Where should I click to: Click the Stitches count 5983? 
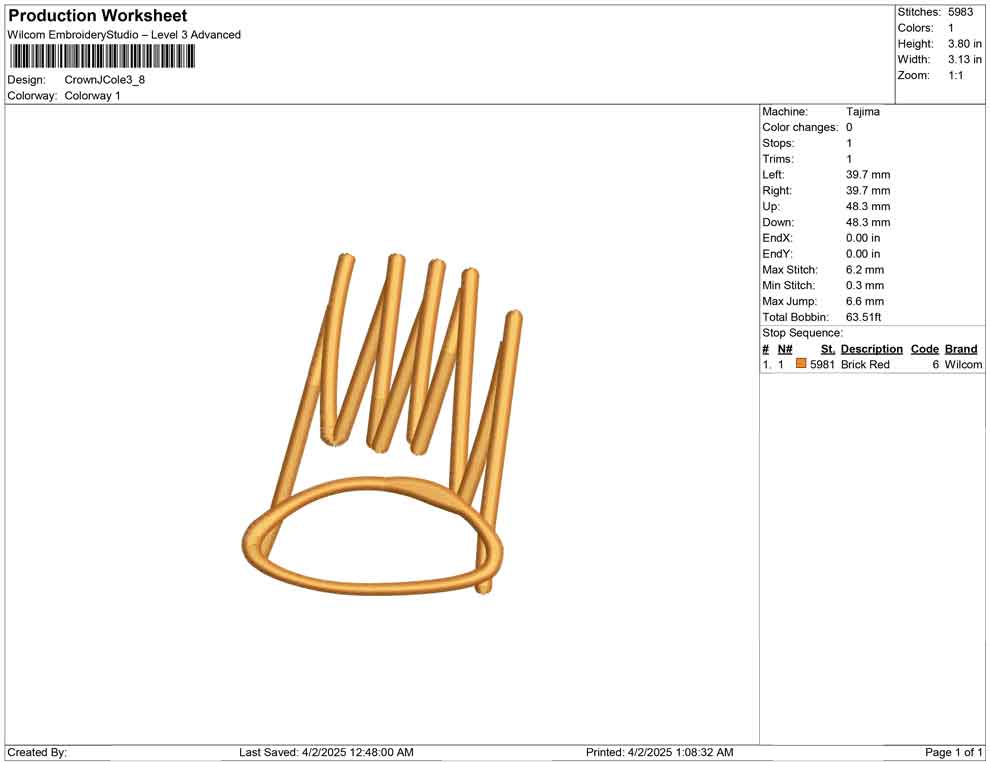coord(960,12)
